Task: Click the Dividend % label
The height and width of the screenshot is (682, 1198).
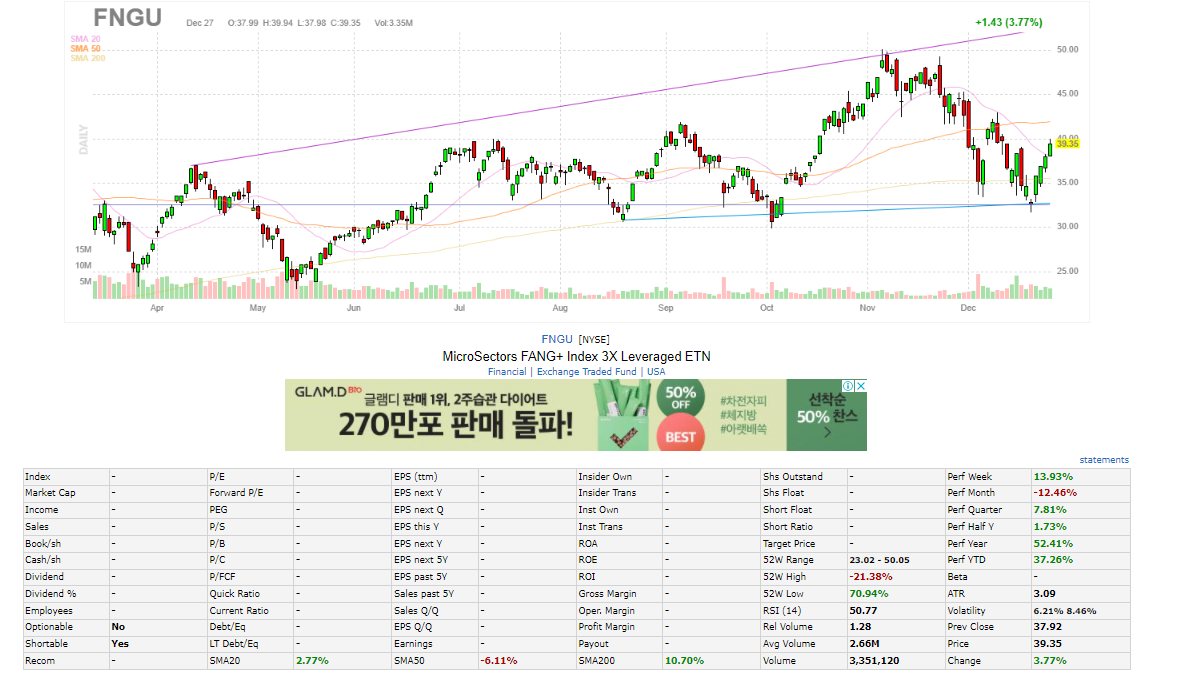Action: coord(50,593)
